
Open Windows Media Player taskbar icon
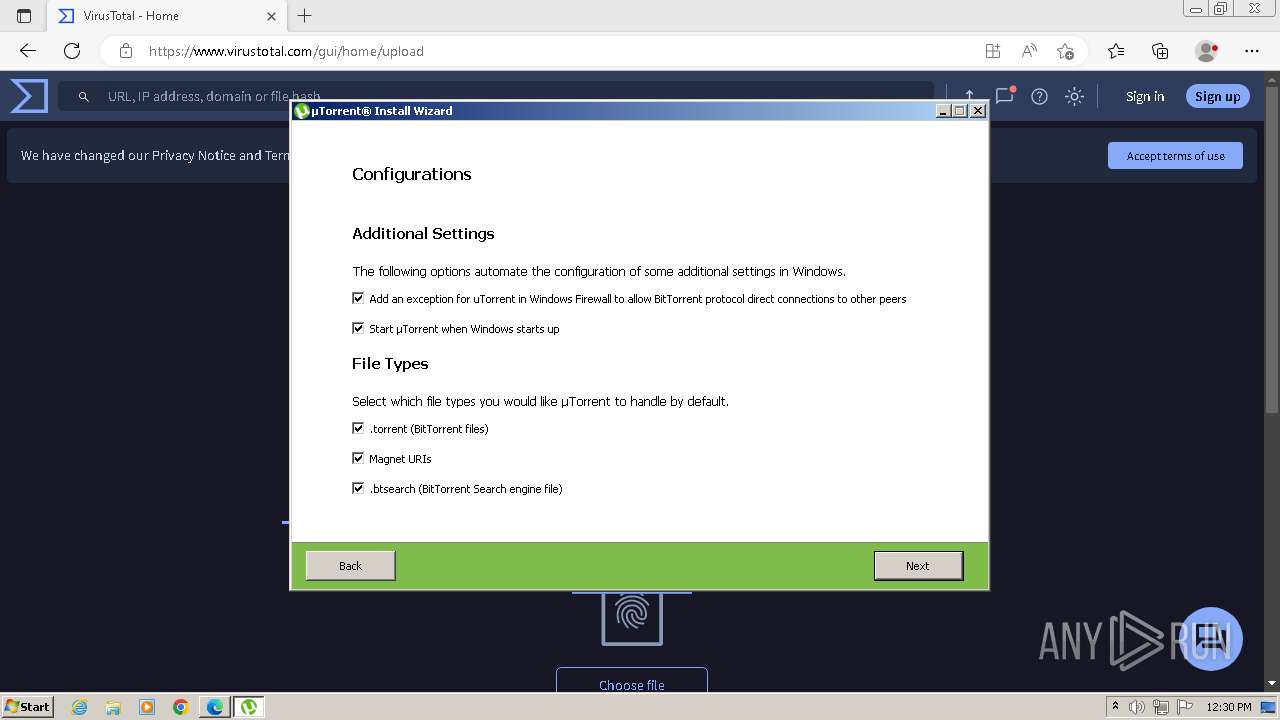(x=147, y=707)
